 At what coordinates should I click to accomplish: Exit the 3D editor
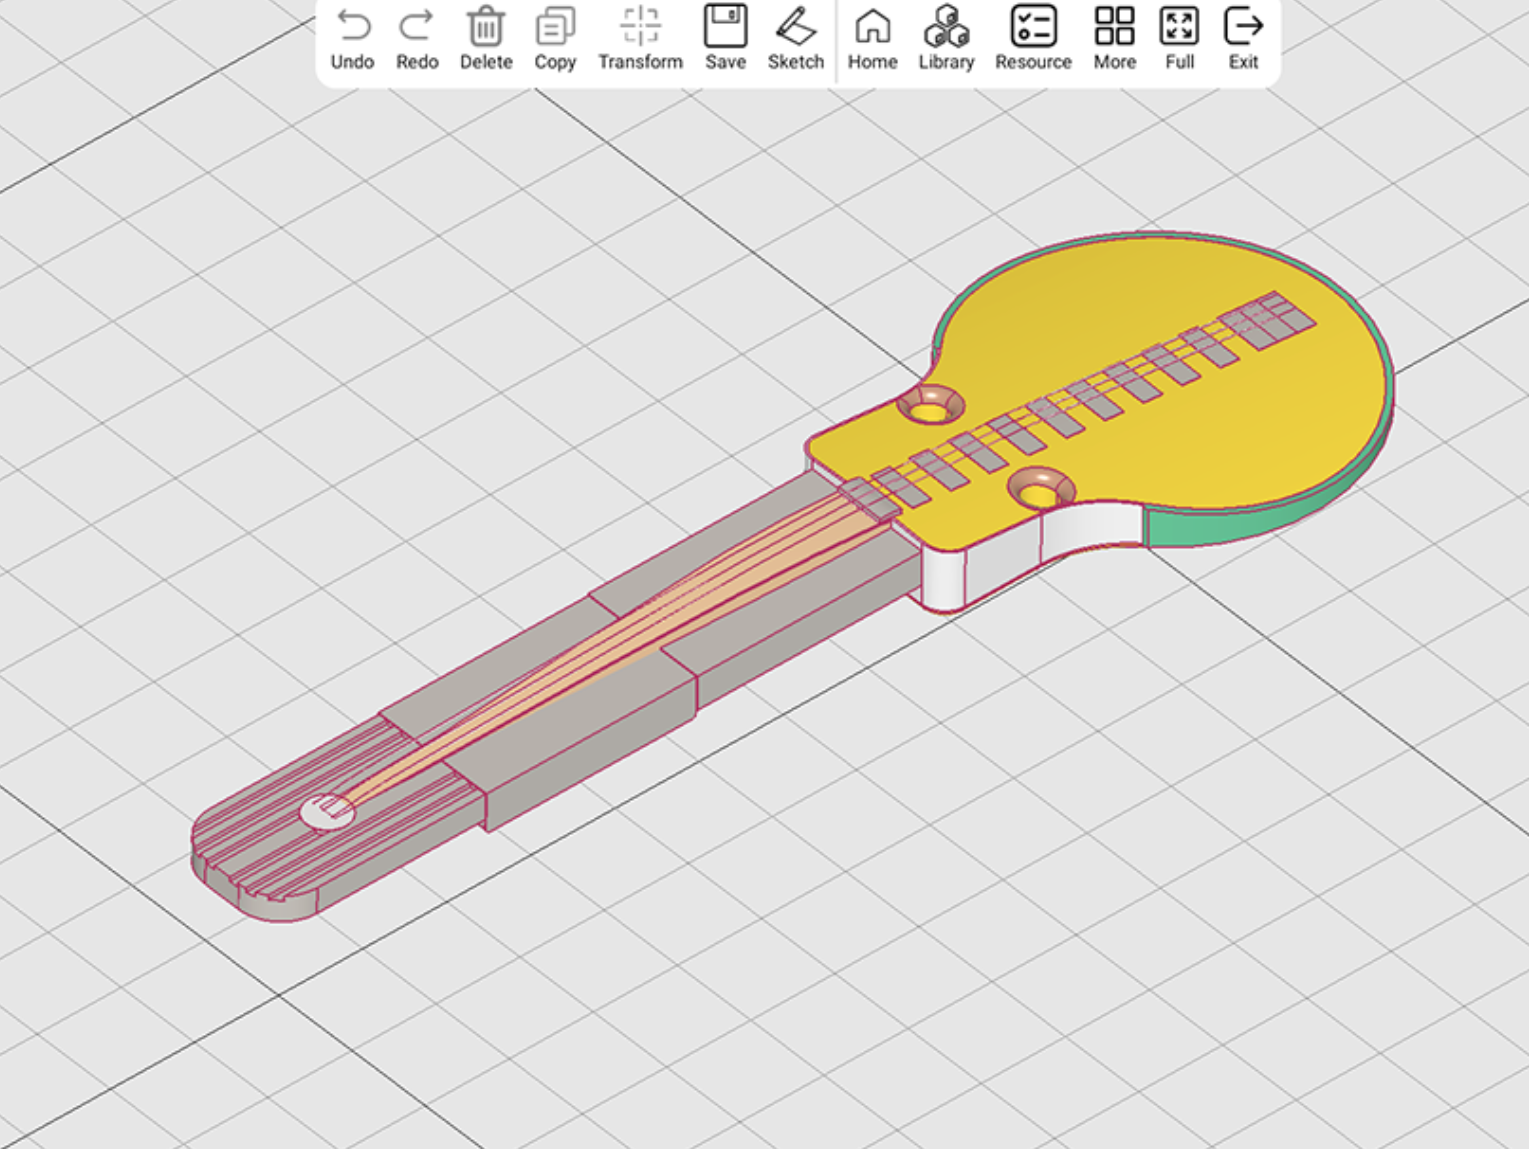point(1243,27)
